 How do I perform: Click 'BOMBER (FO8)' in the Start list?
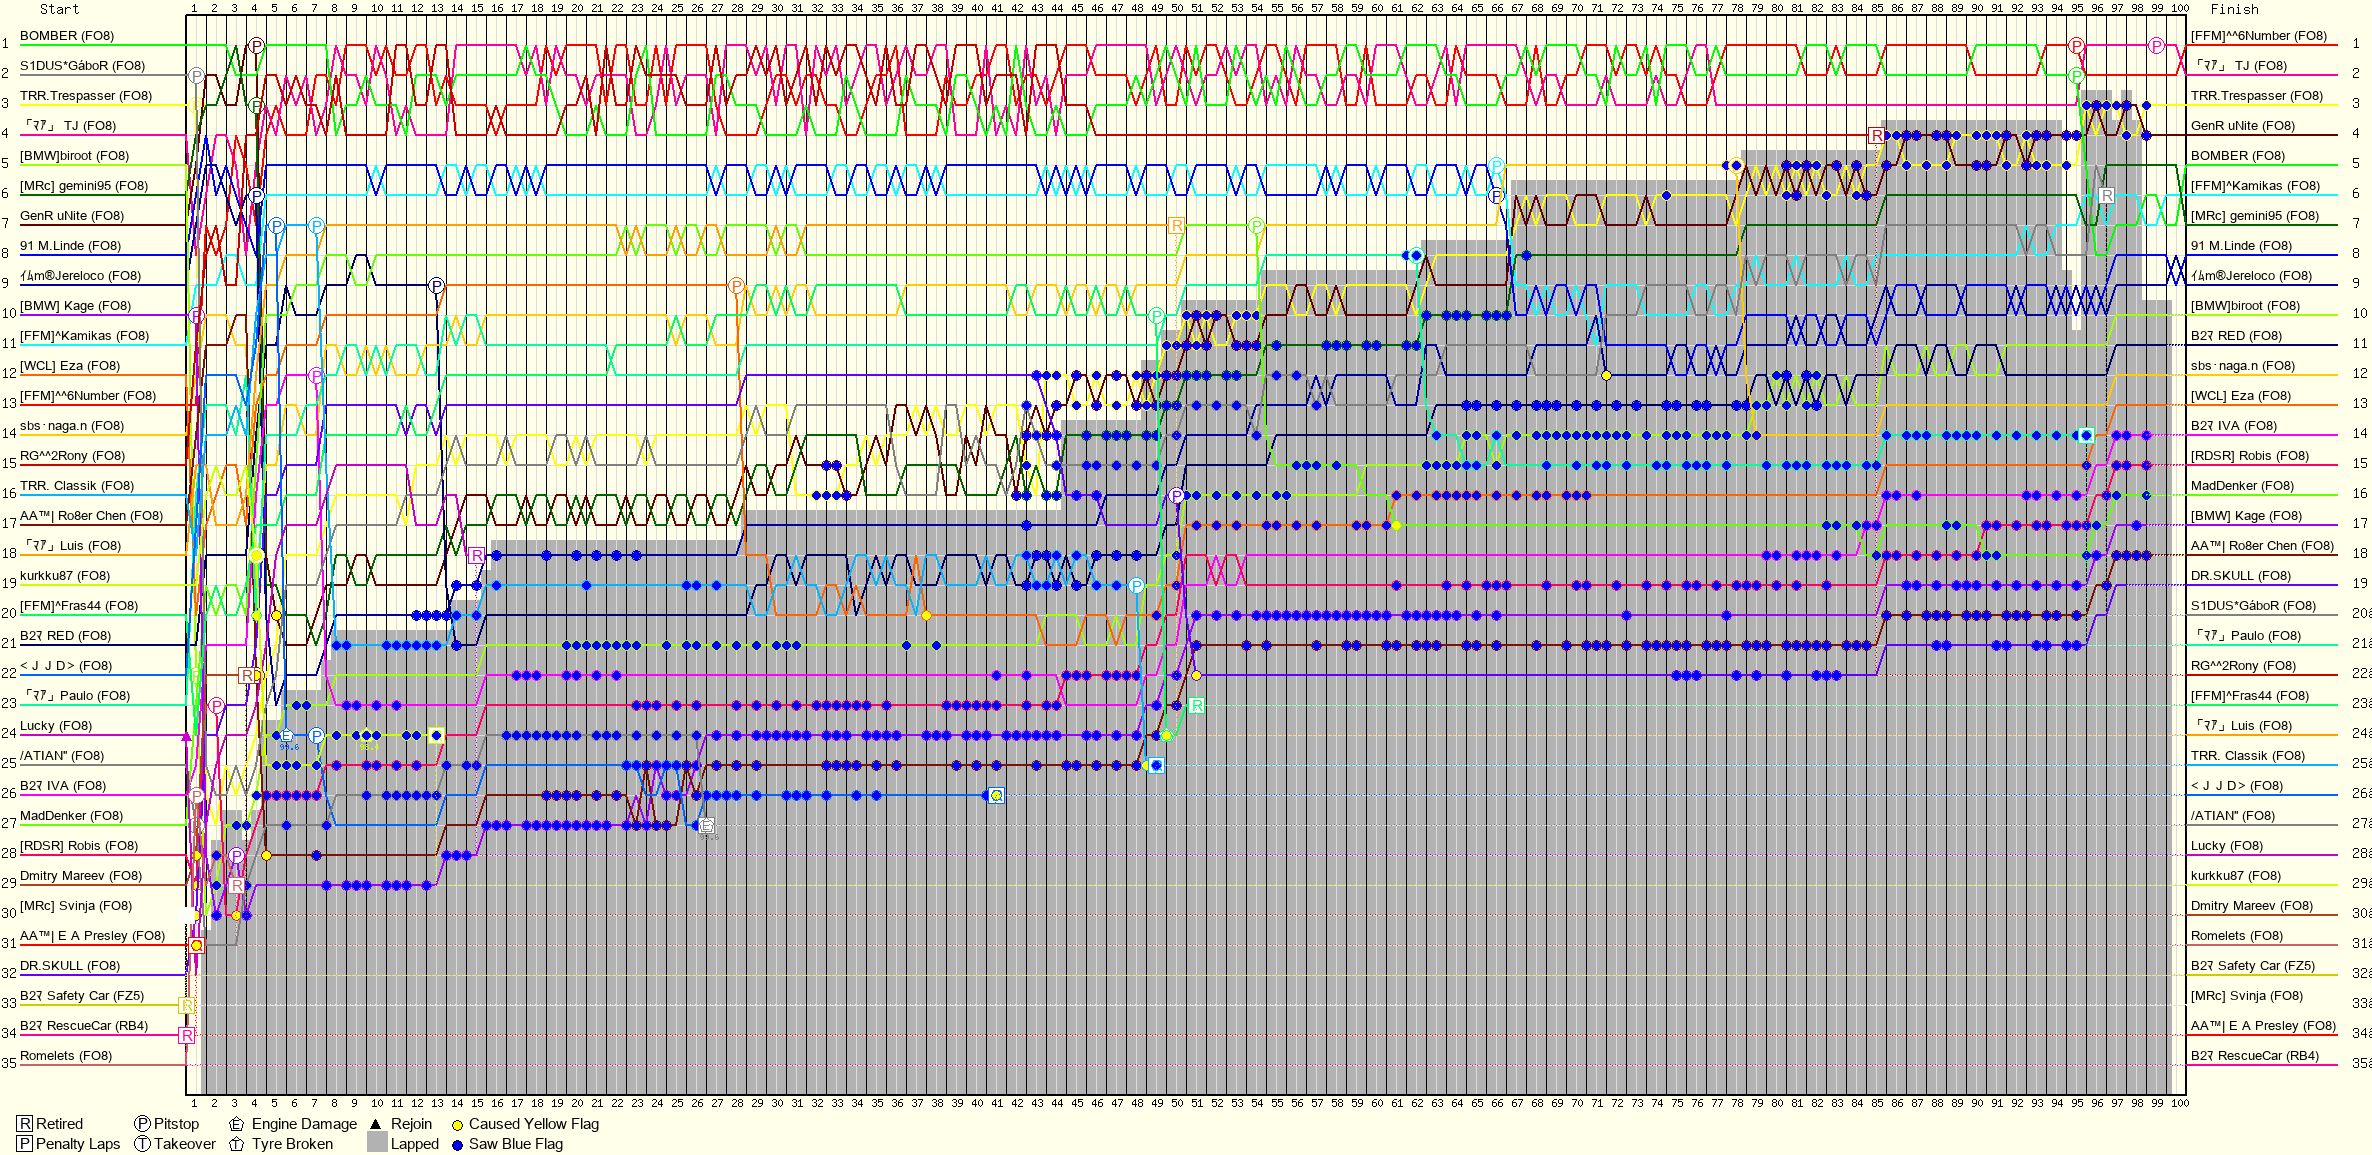[x=67, y=36]
